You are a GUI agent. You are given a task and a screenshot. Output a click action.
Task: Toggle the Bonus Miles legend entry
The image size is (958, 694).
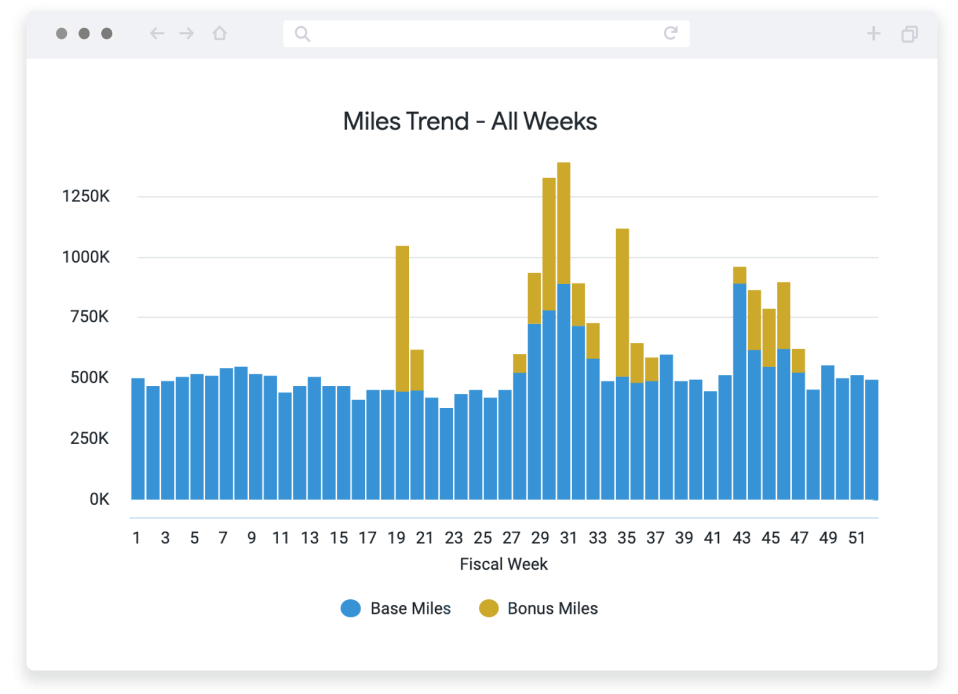(538, 608)
